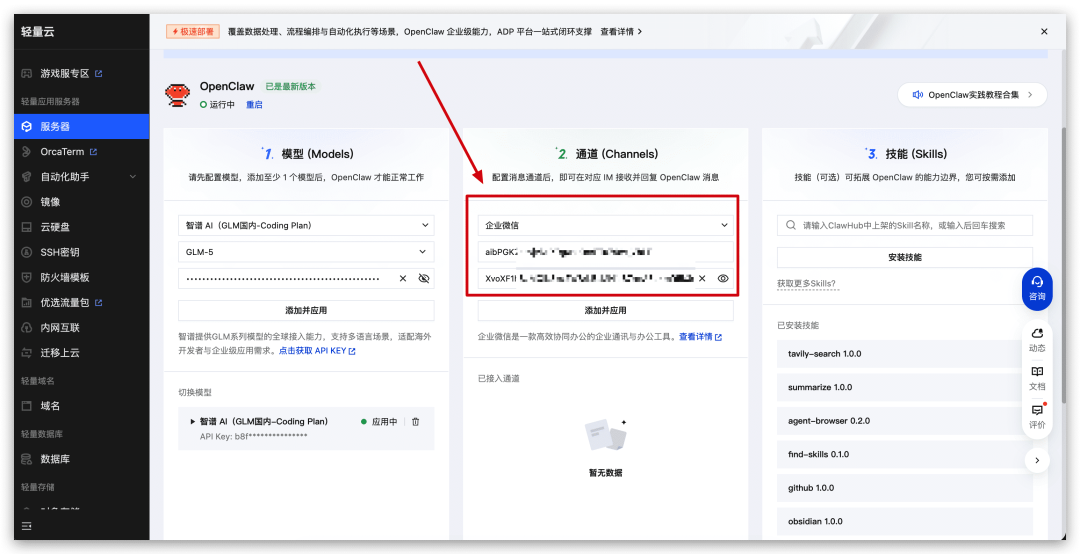Select the agent-browser 0.2.0 skill
The image size is (1080, 554).
[x=905, y=420]
